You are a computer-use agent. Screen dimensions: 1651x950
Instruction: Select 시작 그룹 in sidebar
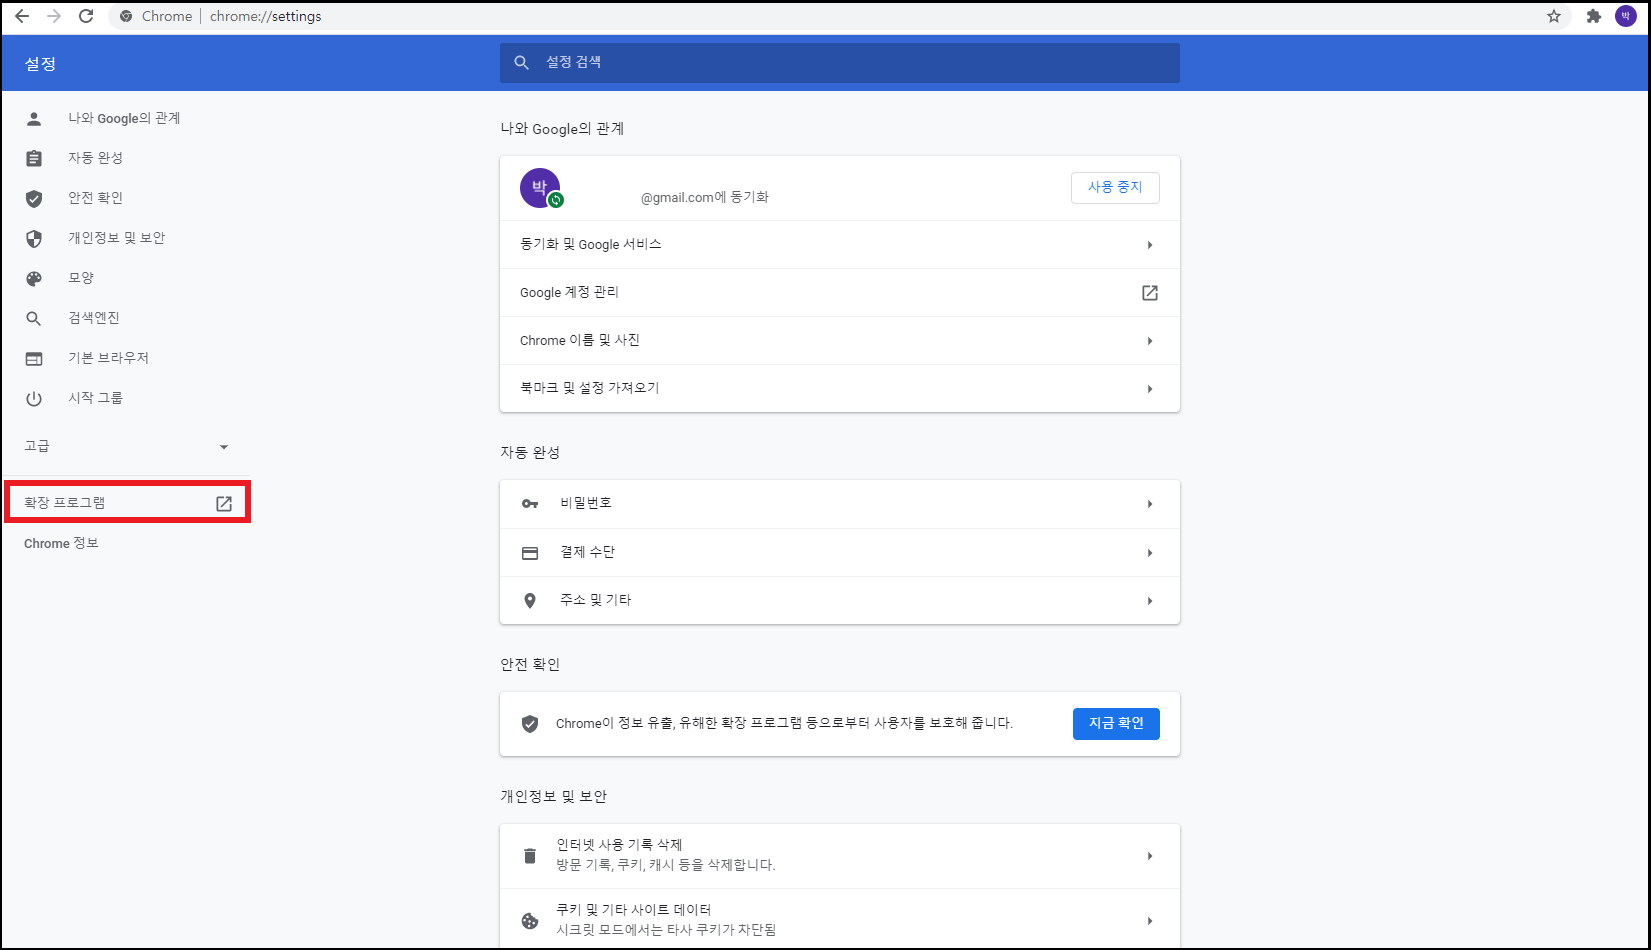click(x=95, y=398)
